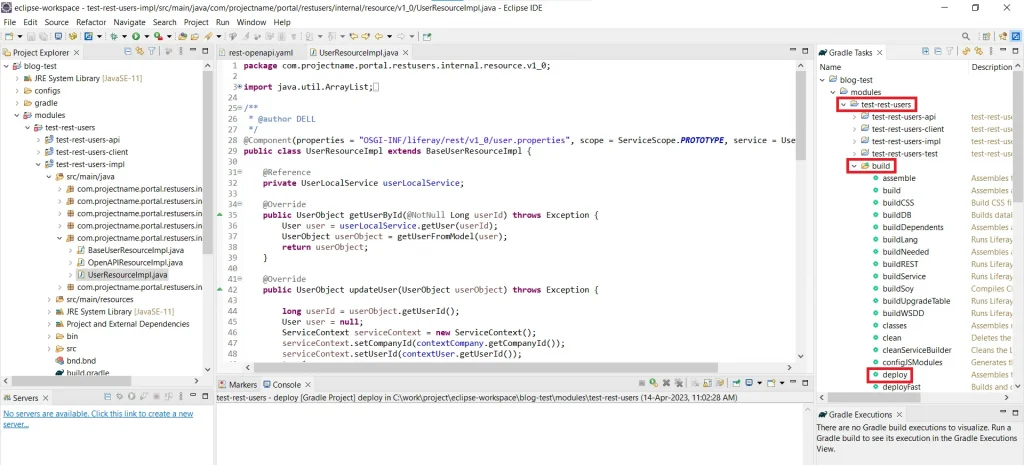Viewport: 1024px width, 465px height.
Task: Click getUserById method on line 35
Action: coord(376,215)
